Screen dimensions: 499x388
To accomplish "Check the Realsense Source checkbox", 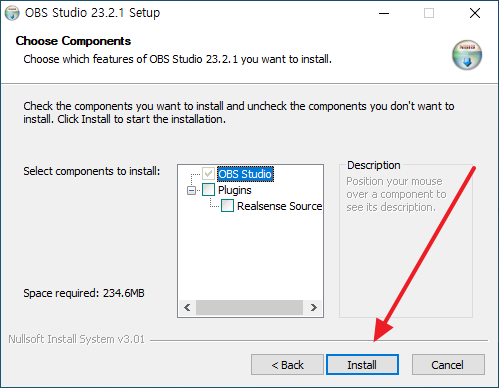I will coord(227,206).
